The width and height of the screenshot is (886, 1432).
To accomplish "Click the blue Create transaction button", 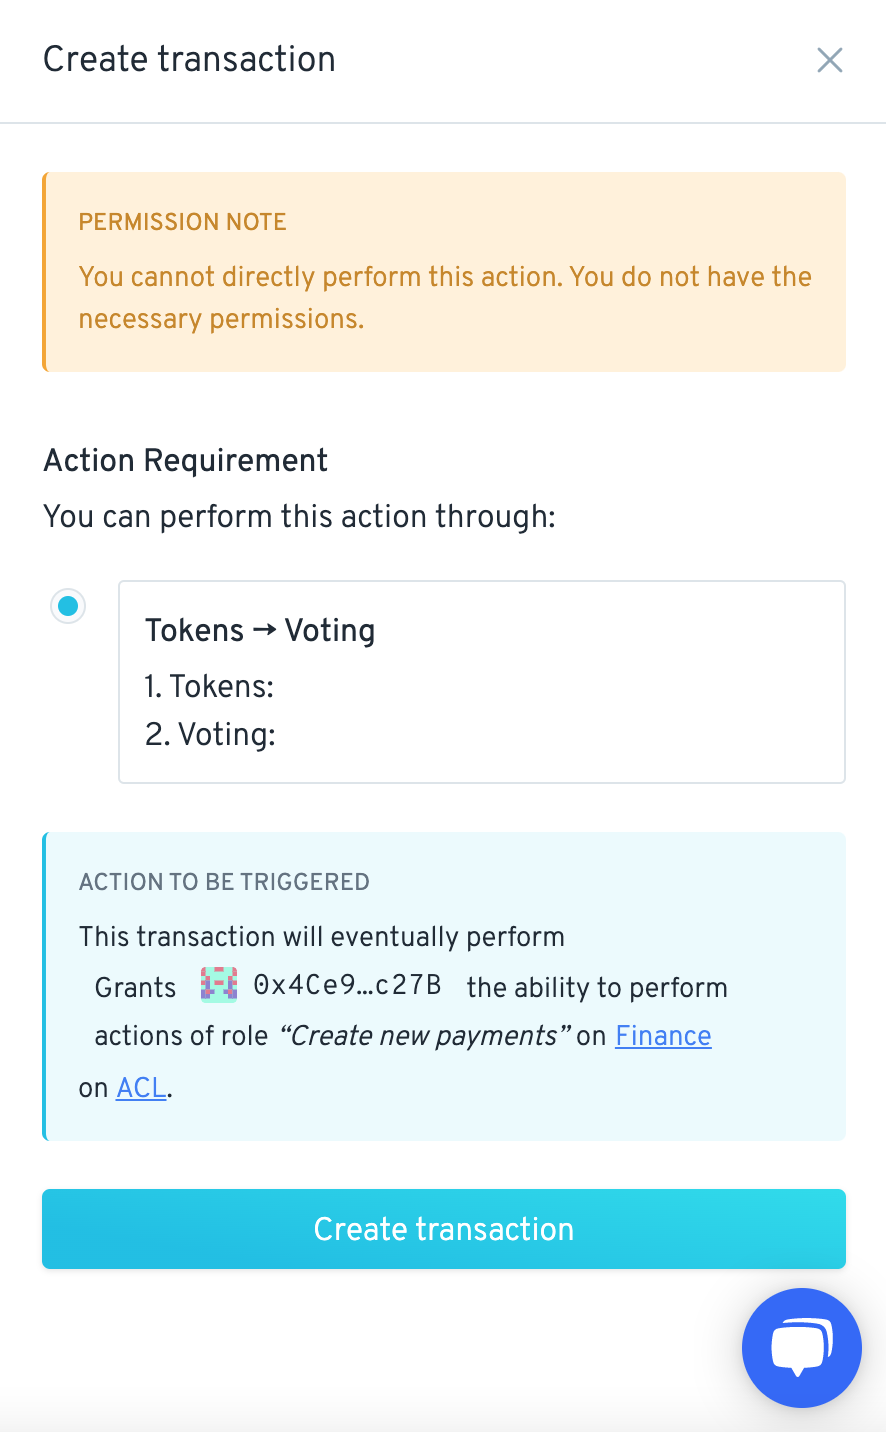I will pos(444,1229).
